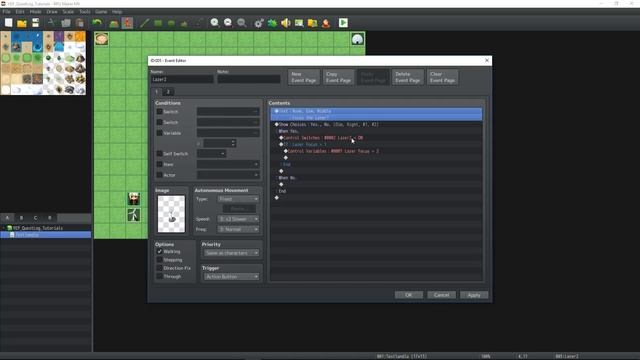640x360 pixels.
Task: Open the Trigger dropdown
Action: click(x=231, y=277)
